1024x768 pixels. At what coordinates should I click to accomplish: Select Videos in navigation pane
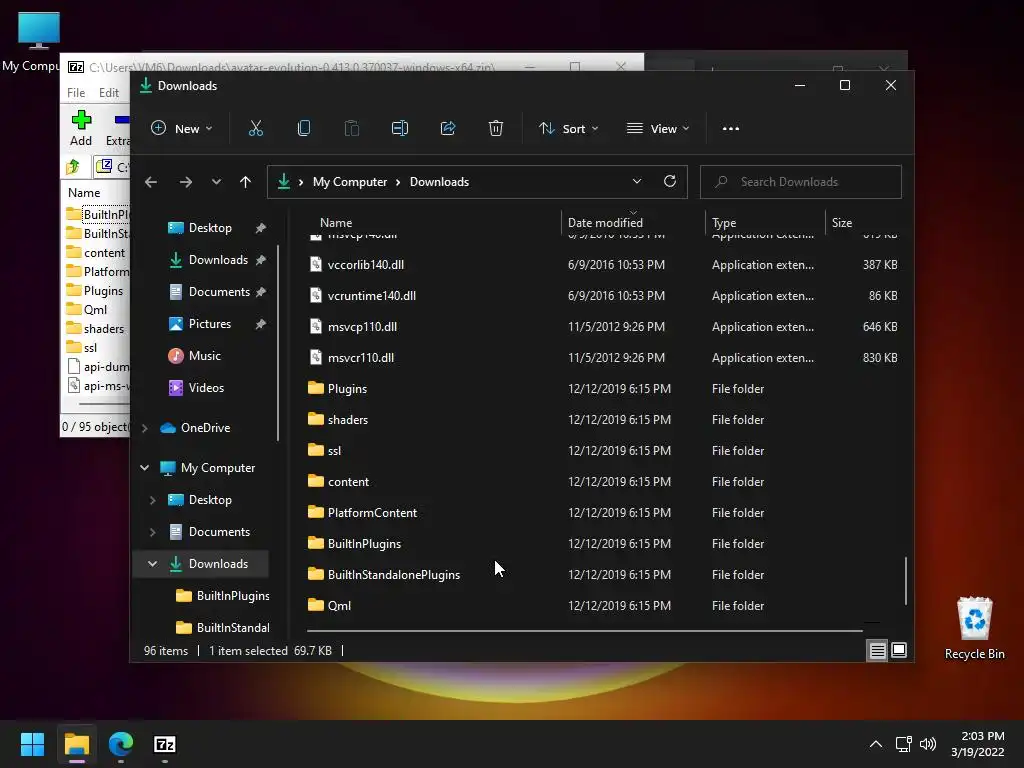pos(206,388)
